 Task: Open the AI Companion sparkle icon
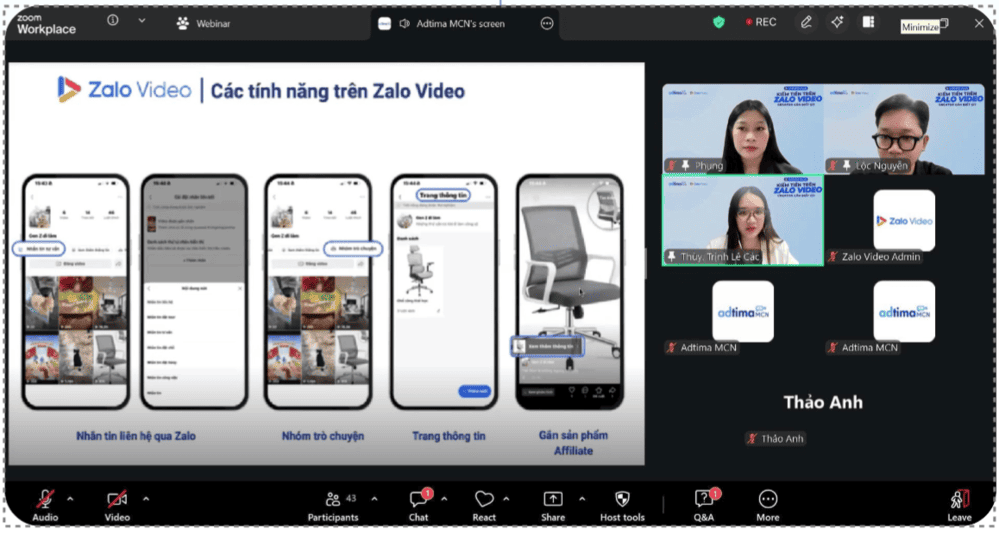click(837, 22)
